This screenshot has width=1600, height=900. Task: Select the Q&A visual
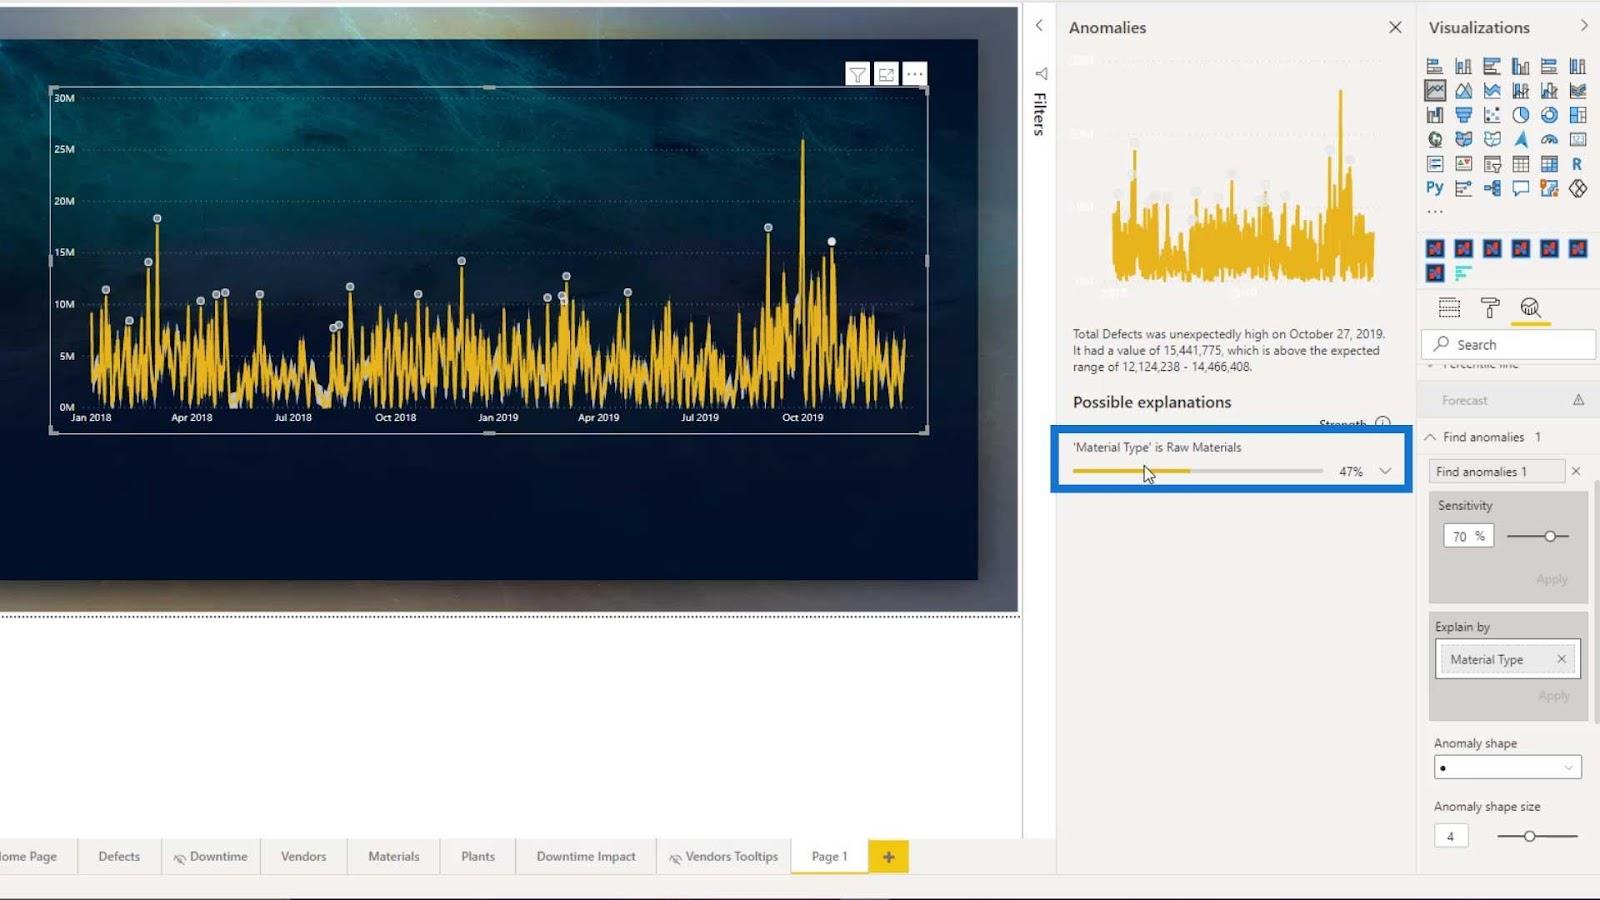(x=1520, y=188)
